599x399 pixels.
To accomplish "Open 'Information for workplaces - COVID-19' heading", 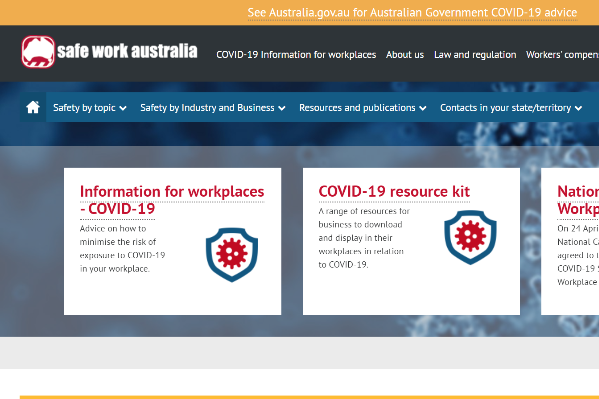I will (x=172, y=200).
